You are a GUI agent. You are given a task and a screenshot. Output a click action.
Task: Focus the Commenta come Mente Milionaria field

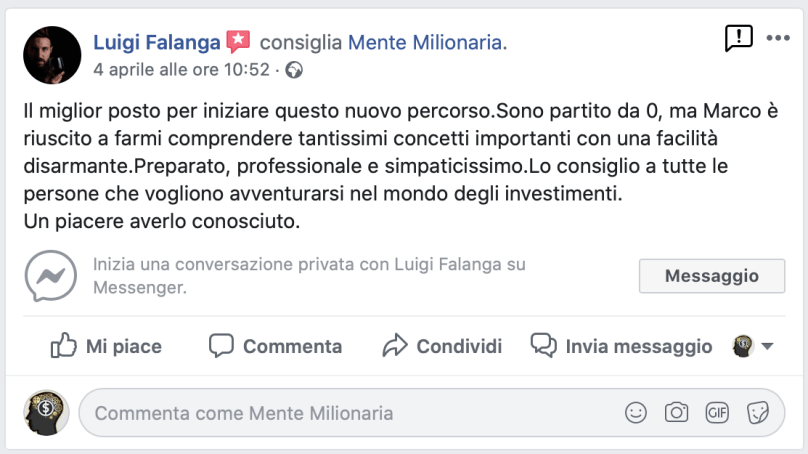350,412
